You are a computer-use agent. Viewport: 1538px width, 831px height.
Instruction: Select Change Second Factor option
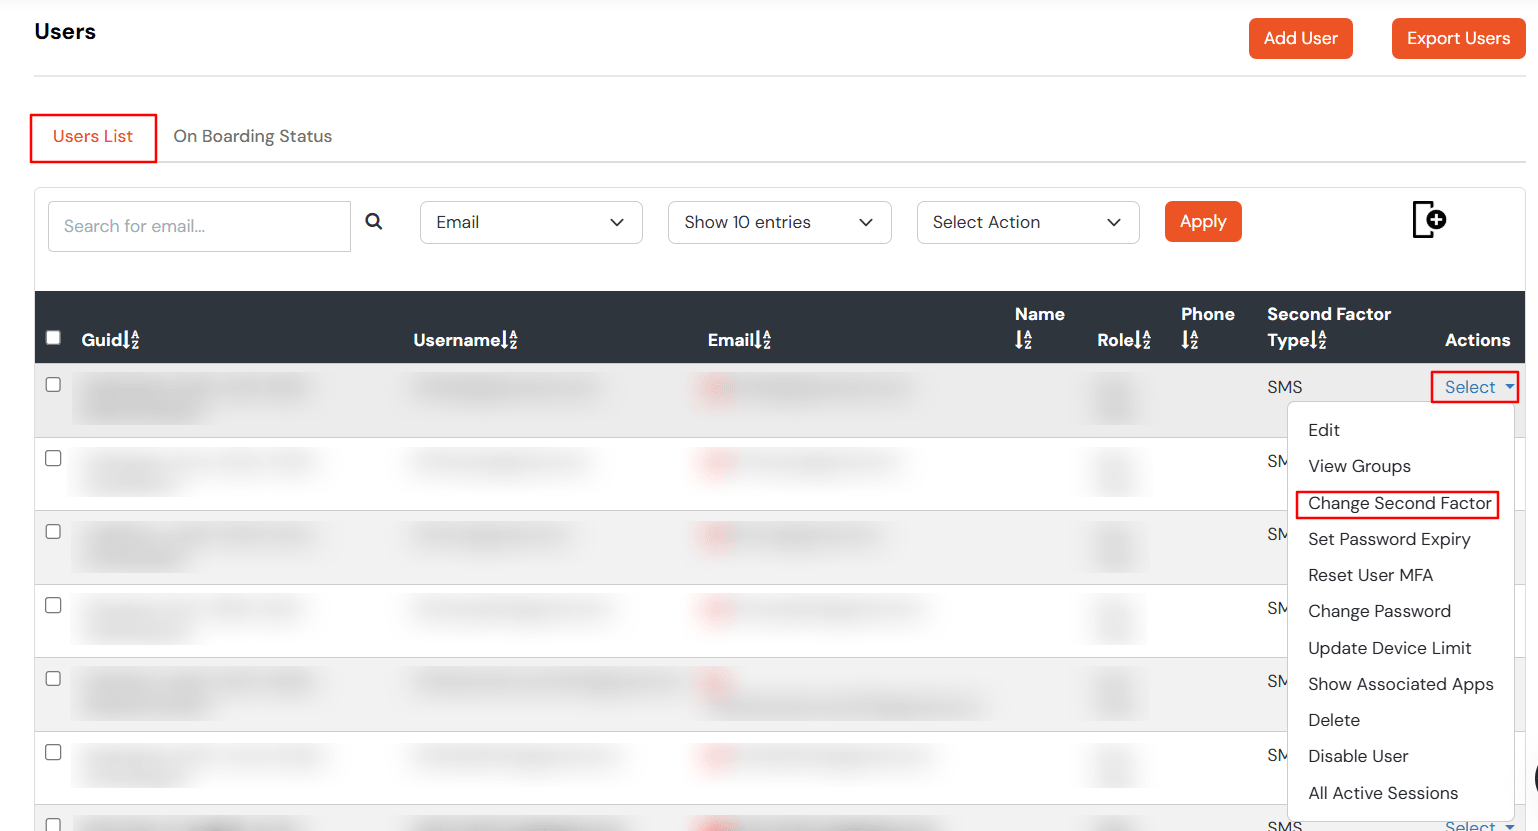point(1399,503)
